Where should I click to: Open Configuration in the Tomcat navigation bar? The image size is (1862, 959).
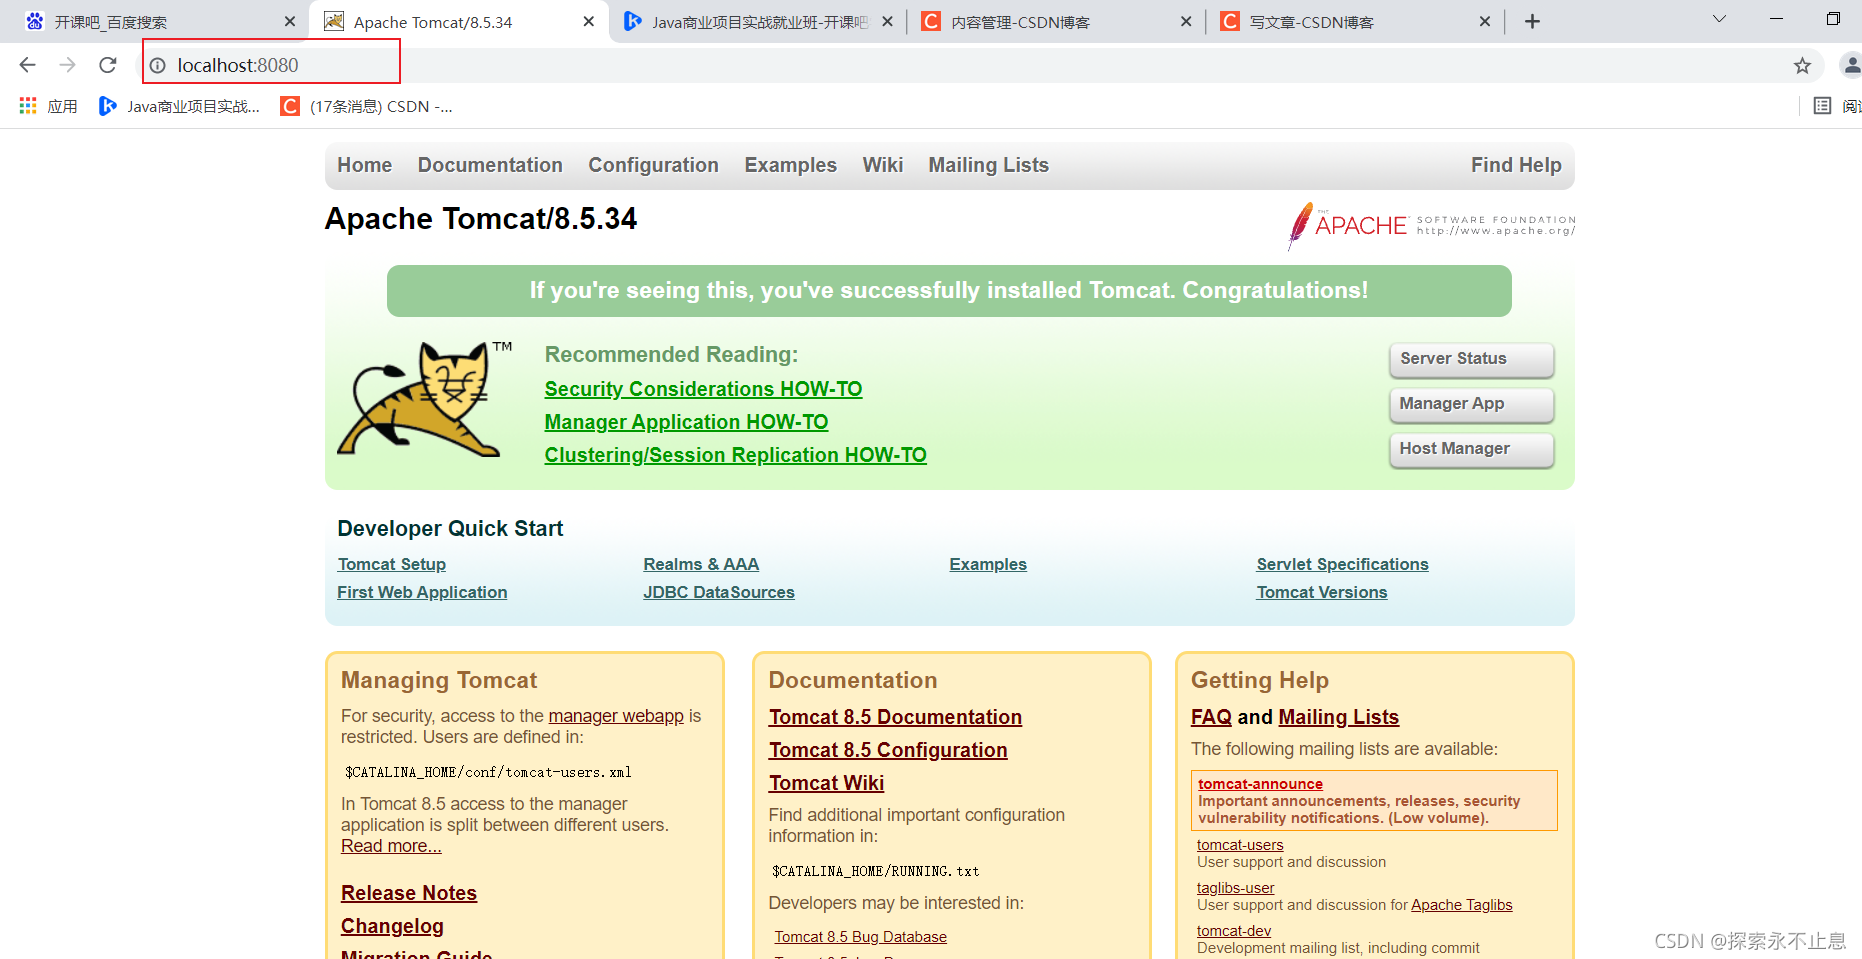click(653, 165)
